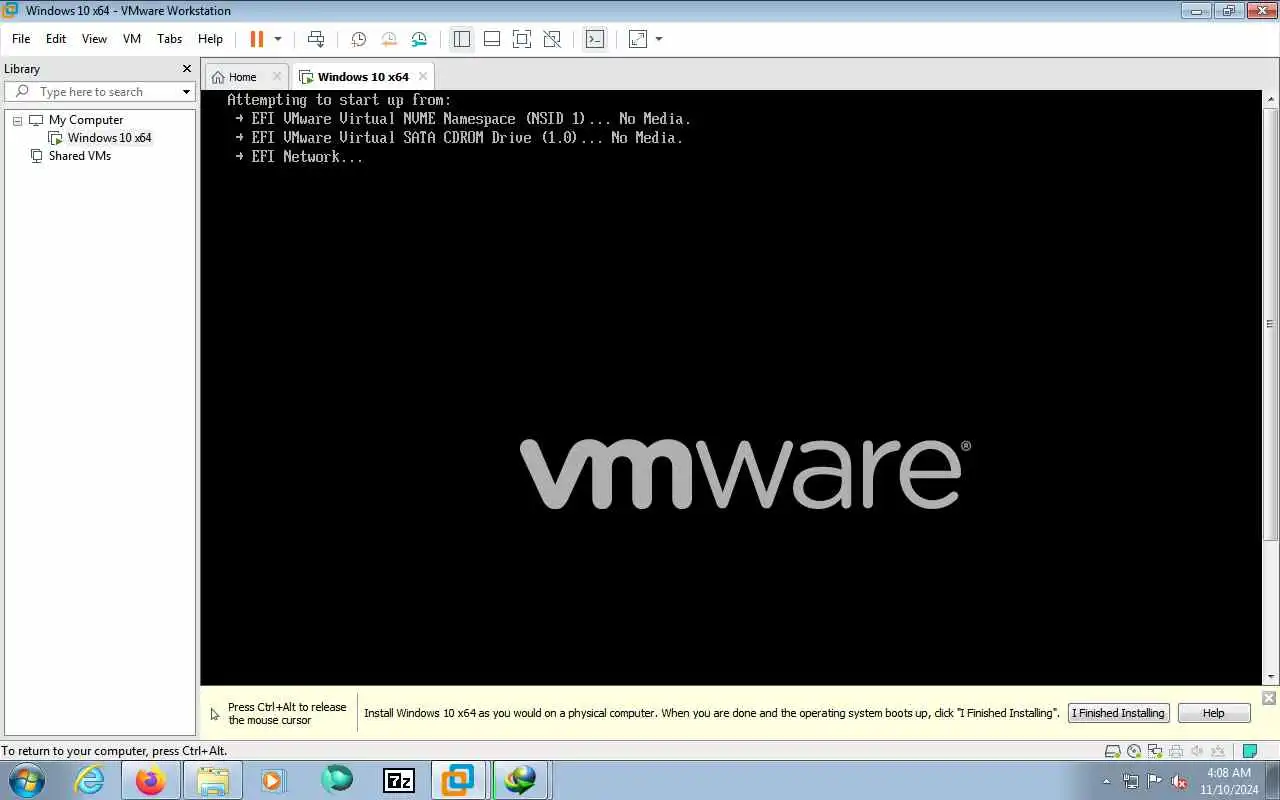Image resolution: width=1280 pixels, height=800 pixels.
Task: Click the VM console vertical scrollbar
Action: [x=1270, y=325]
